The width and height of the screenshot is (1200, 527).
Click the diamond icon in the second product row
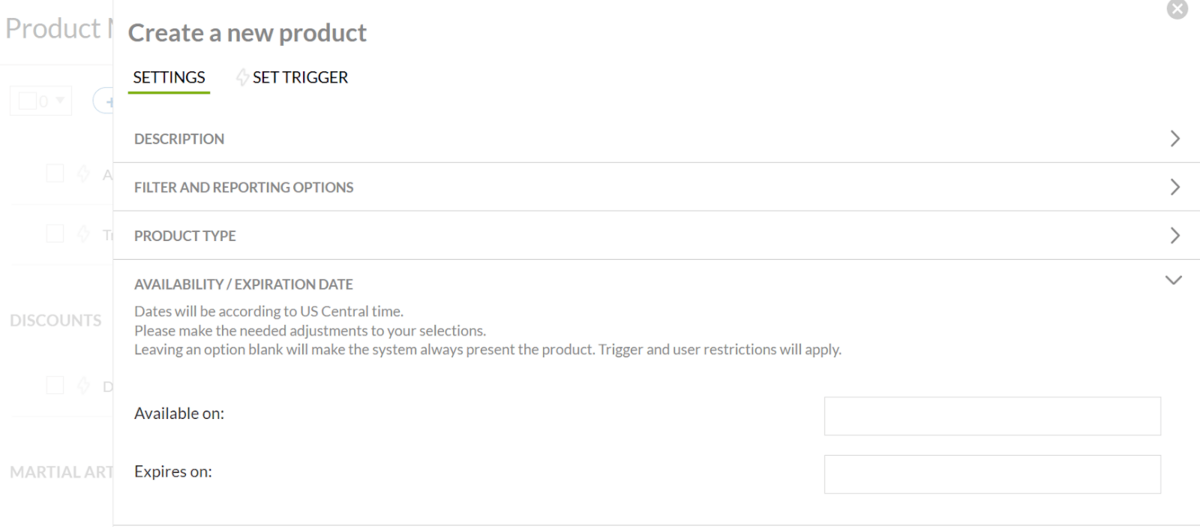pos(84,234)
